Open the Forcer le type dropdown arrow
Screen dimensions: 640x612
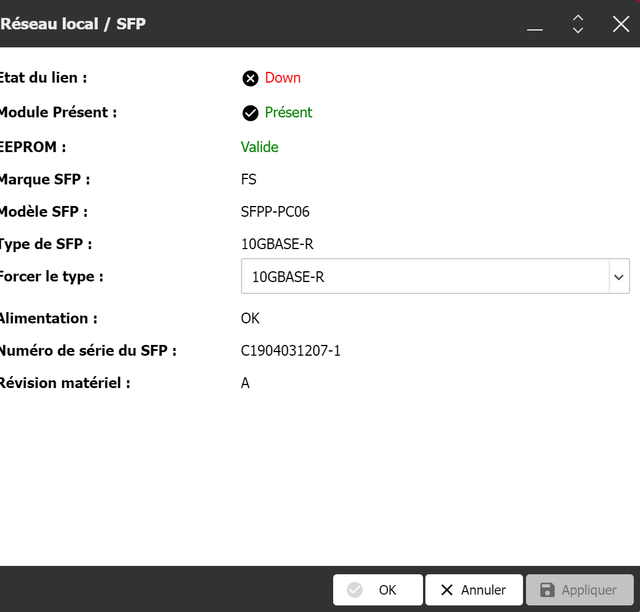[619, 277]
